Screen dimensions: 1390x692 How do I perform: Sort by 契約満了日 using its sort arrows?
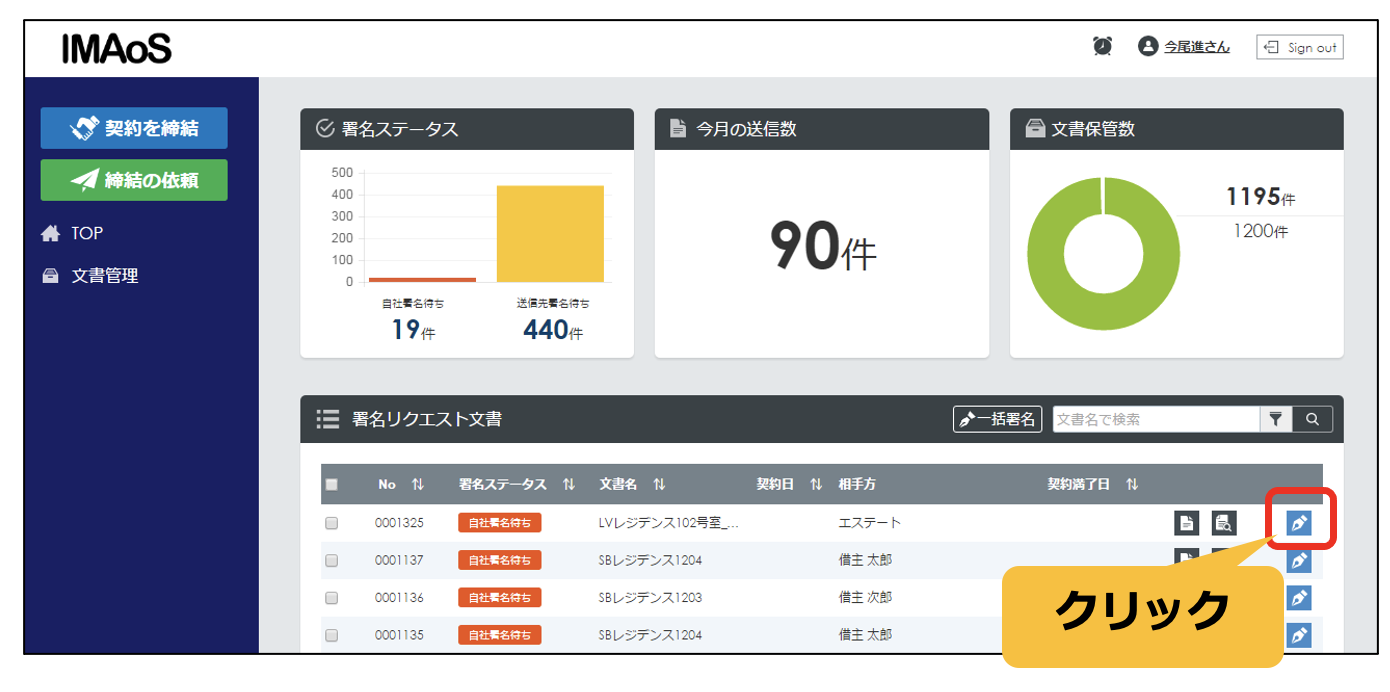1130,484
